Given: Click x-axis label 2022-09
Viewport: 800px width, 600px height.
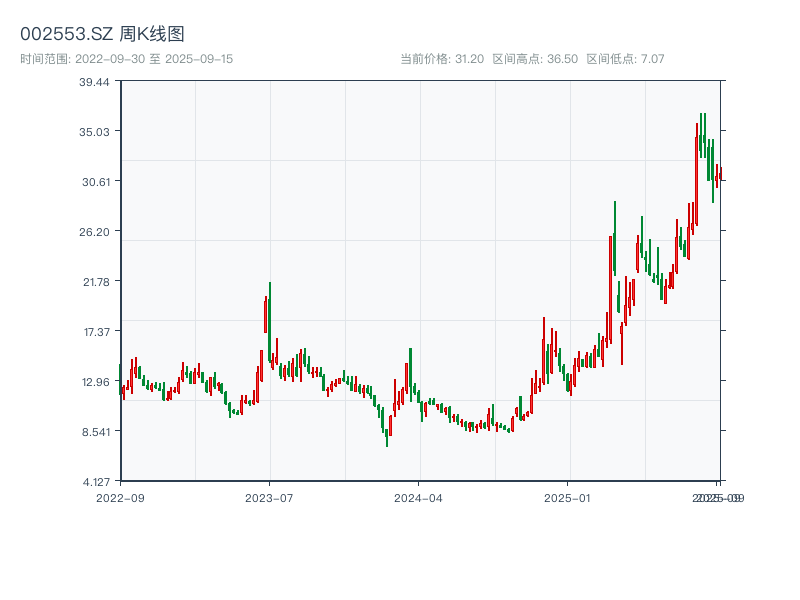Looking at the screenshot, I should pos(120,498).
